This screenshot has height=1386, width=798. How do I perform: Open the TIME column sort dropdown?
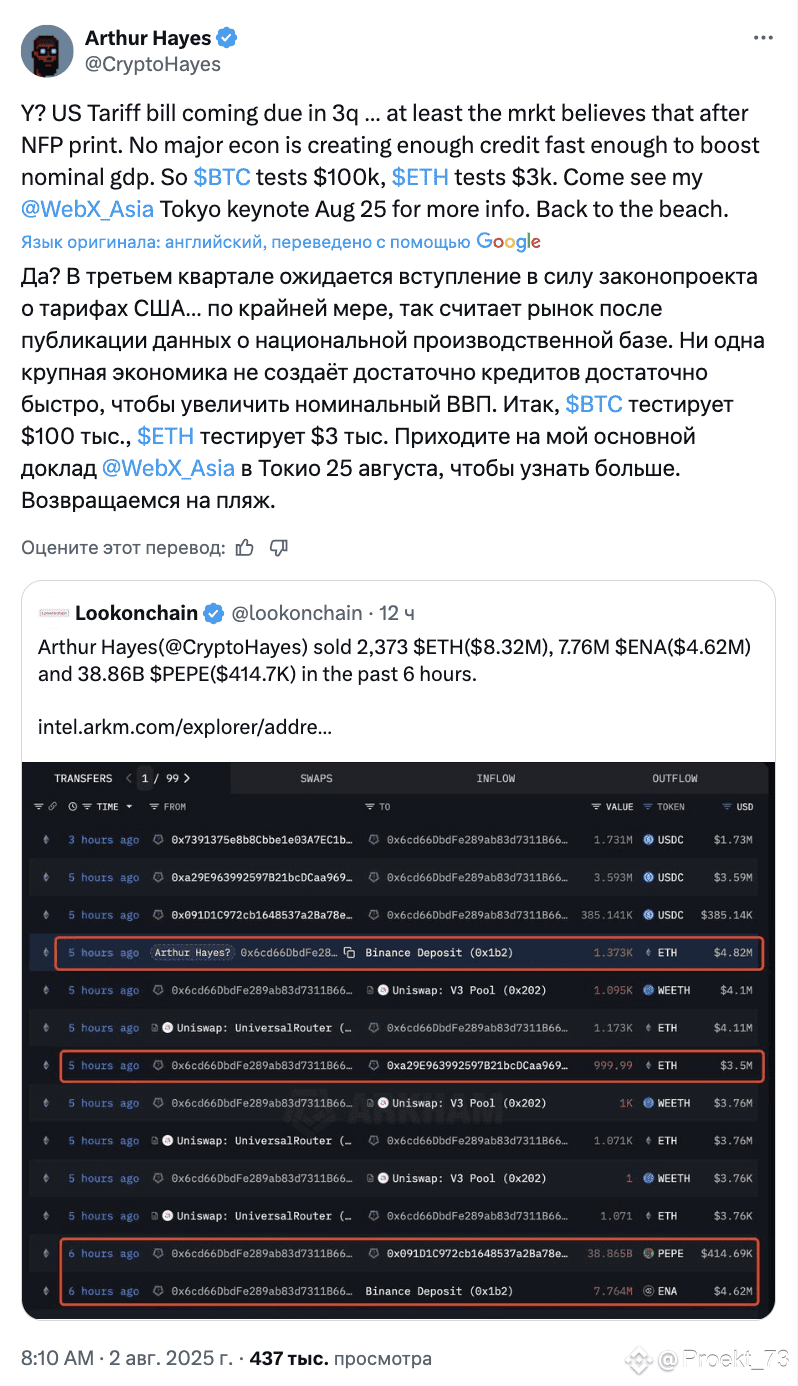pyautogui.click(x=100, y=806)
